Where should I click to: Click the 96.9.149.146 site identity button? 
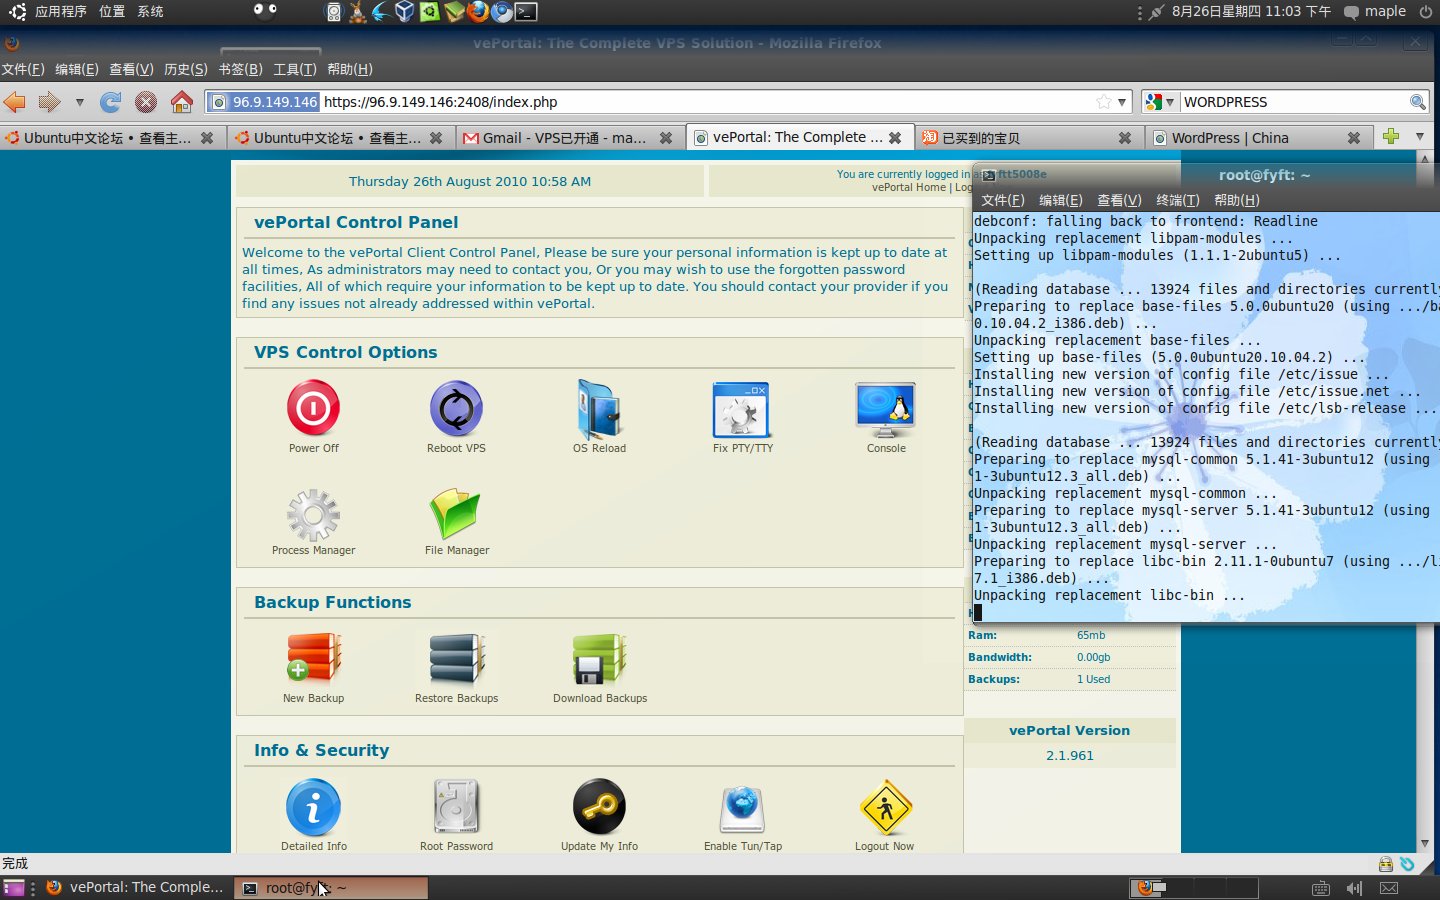pos(264,102)
